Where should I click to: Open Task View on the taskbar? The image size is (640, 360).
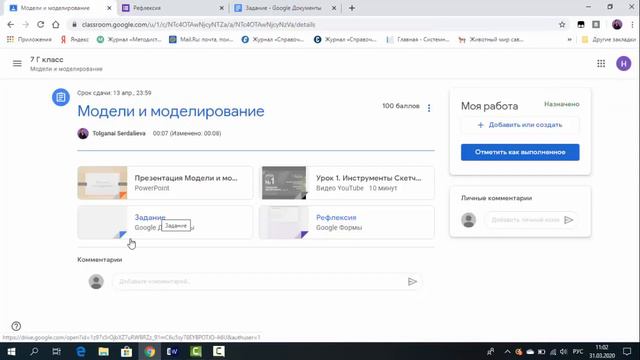[57, 351]
